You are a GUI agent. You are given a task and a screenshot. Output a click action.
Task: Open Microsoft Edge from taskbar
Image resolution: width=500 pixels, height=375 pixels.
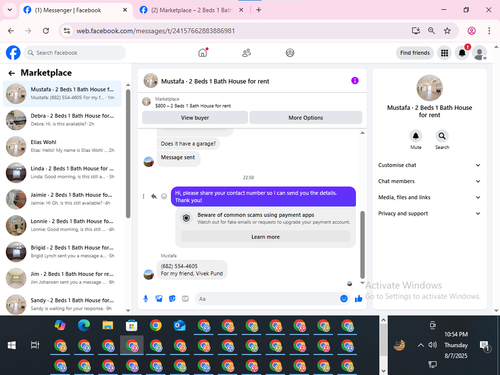[x=84, y=326]
